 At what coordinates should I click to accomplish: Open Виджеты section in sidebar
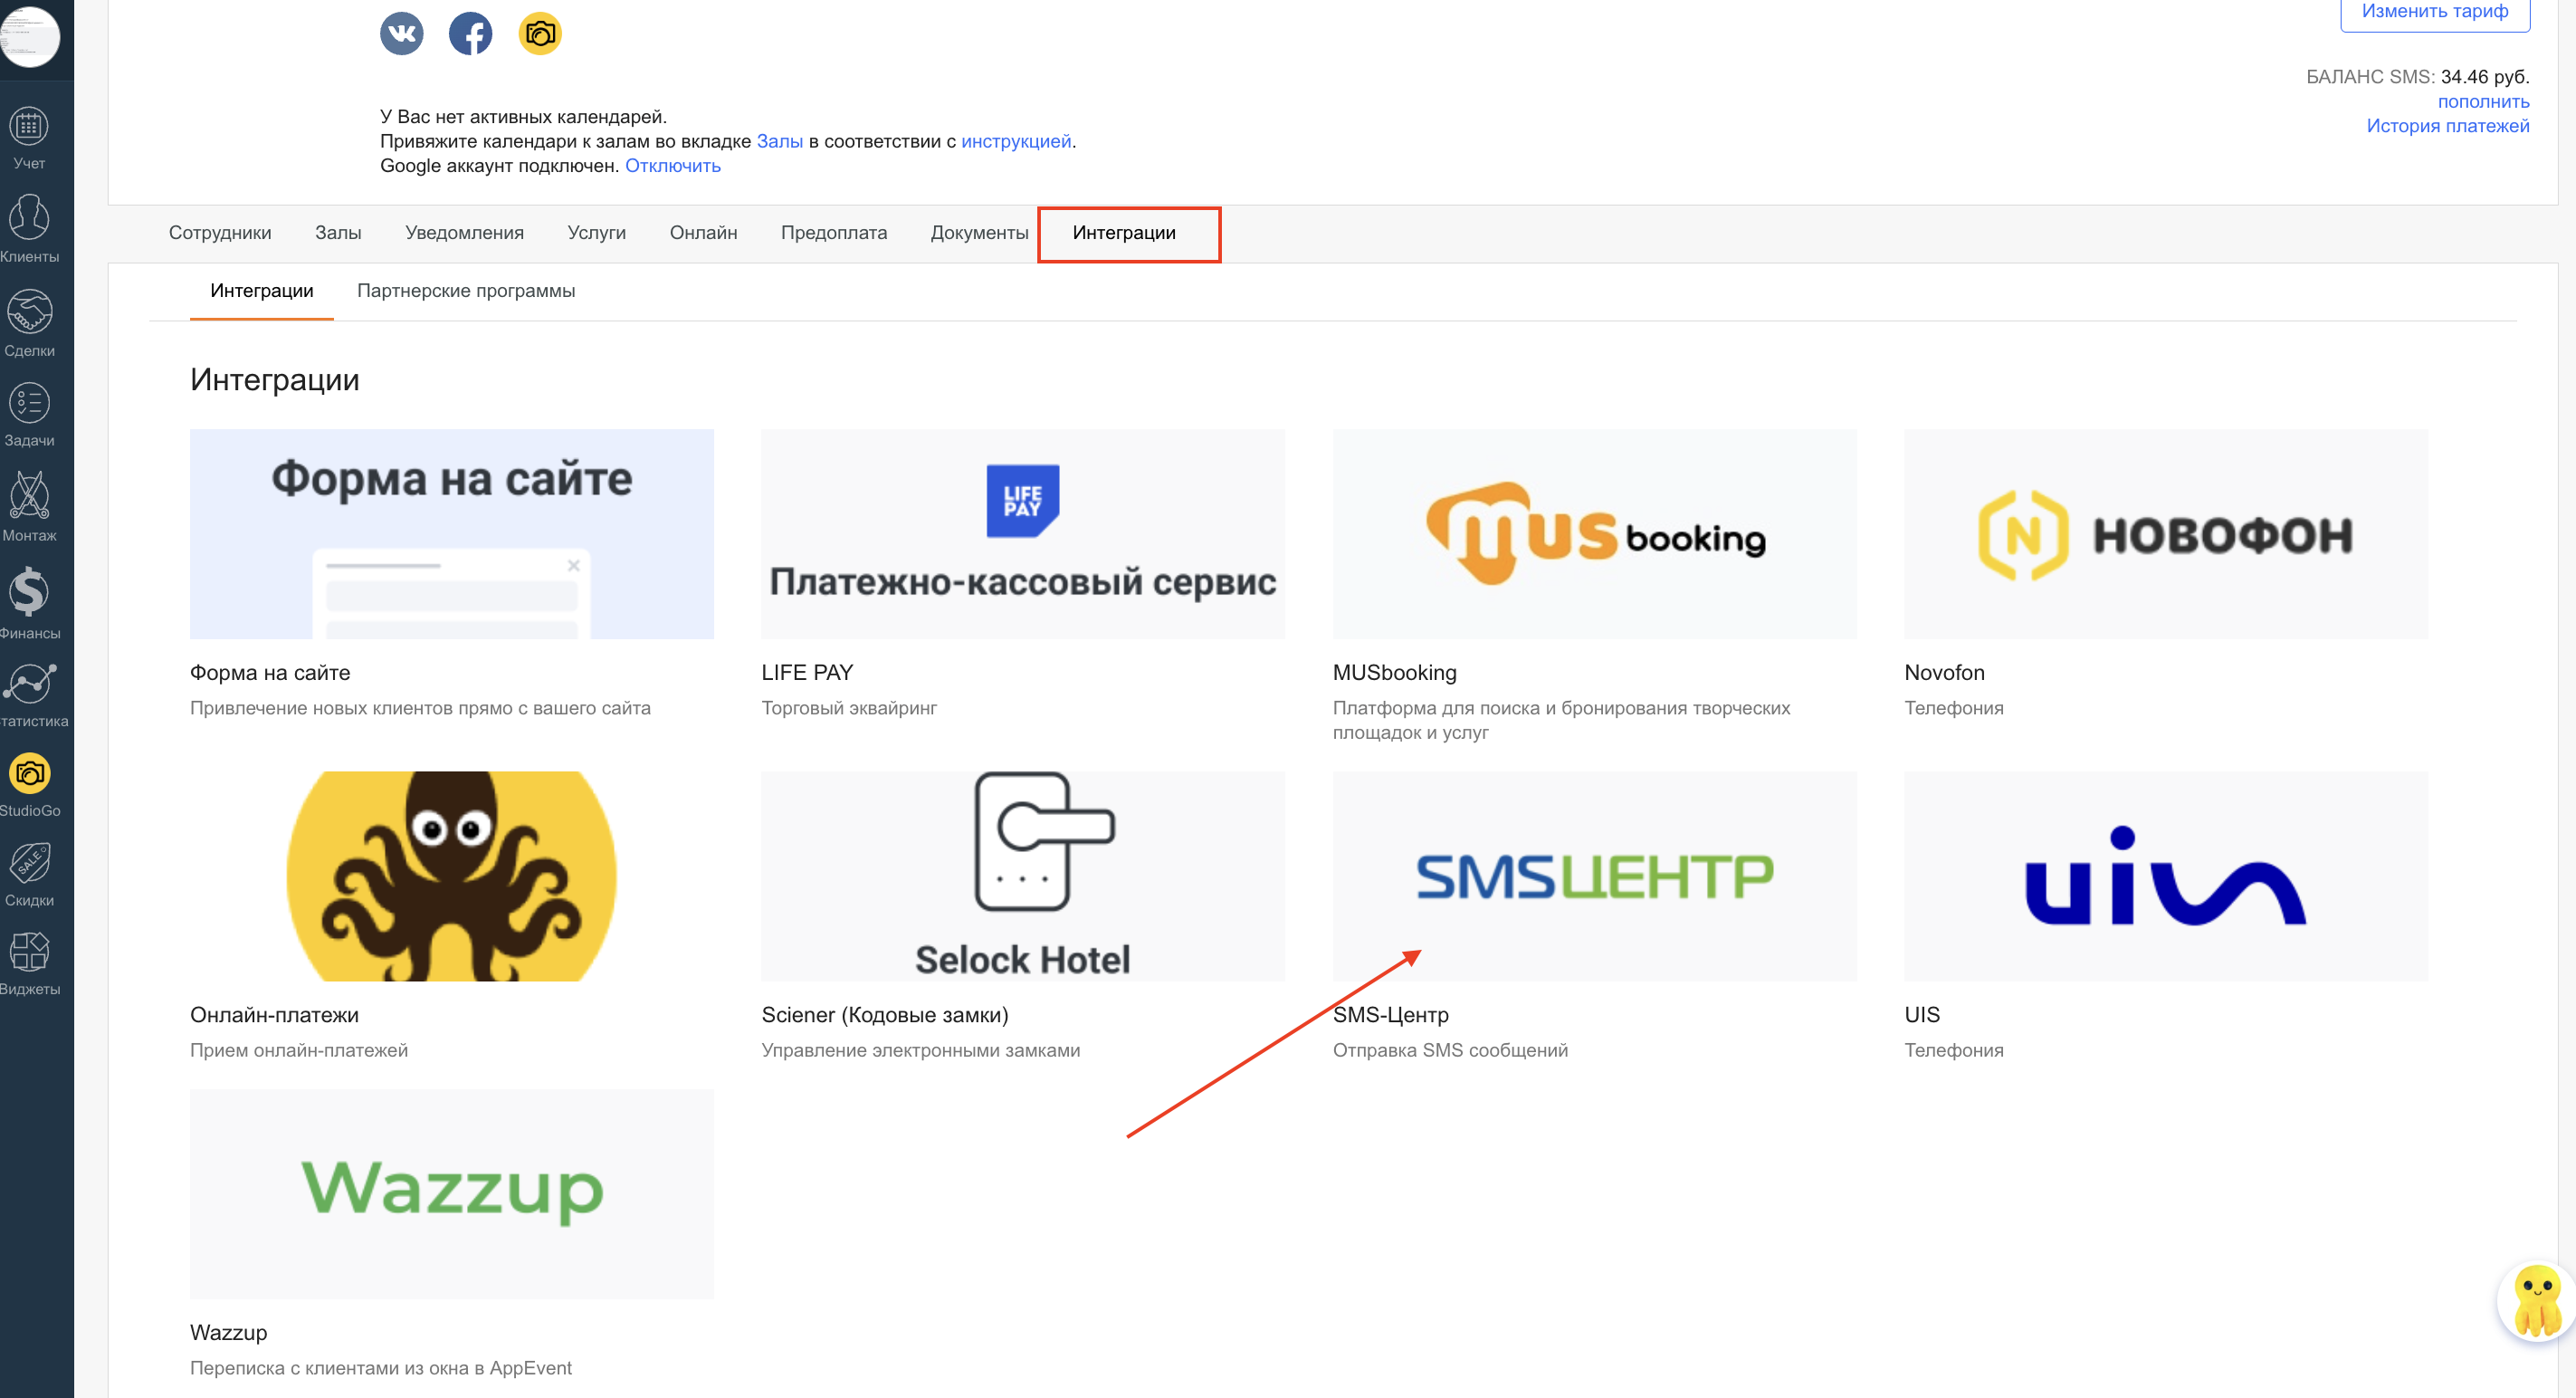(x=29, y=964)
